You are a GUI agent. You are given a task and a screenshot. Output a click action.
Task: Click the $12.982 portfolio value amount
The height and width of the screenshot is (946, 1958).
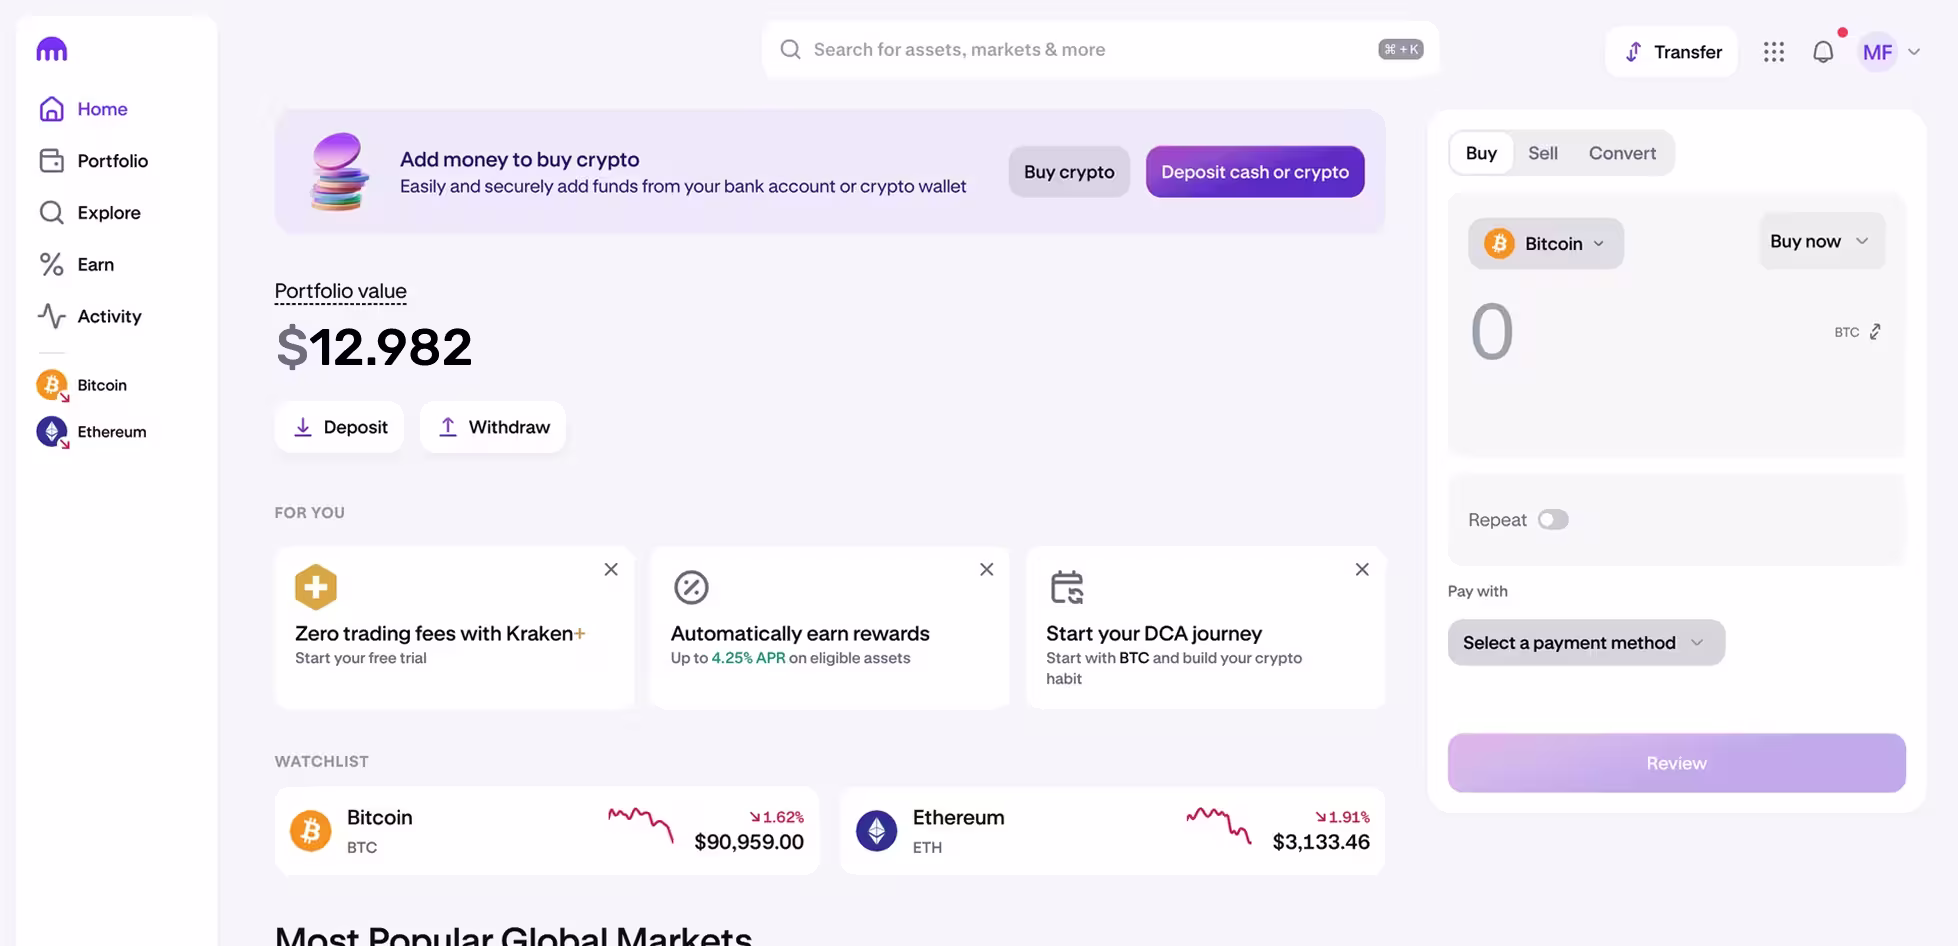(373, 347)
